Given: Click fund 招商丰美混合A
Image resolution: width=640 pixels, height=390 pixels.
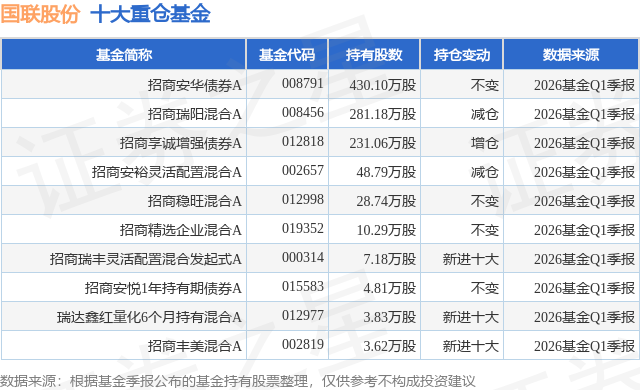Looking at the screenshot, I should [x=195, y=346].
